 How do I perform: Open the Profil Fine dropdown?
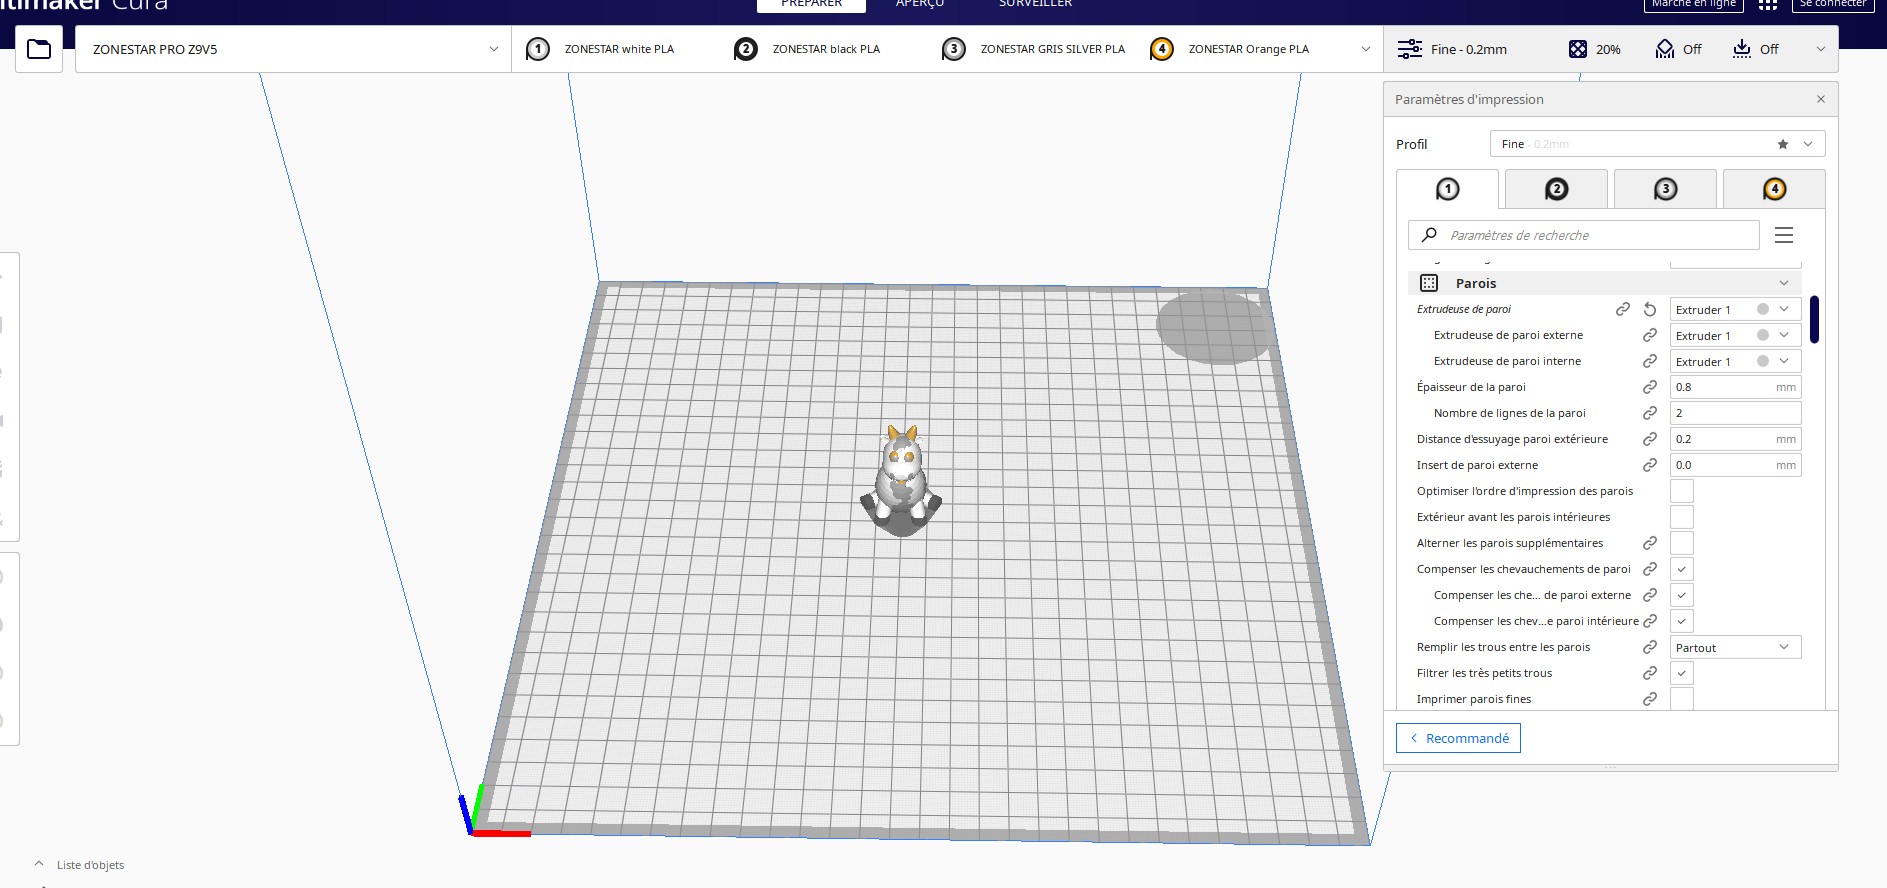coord(1657,144)
